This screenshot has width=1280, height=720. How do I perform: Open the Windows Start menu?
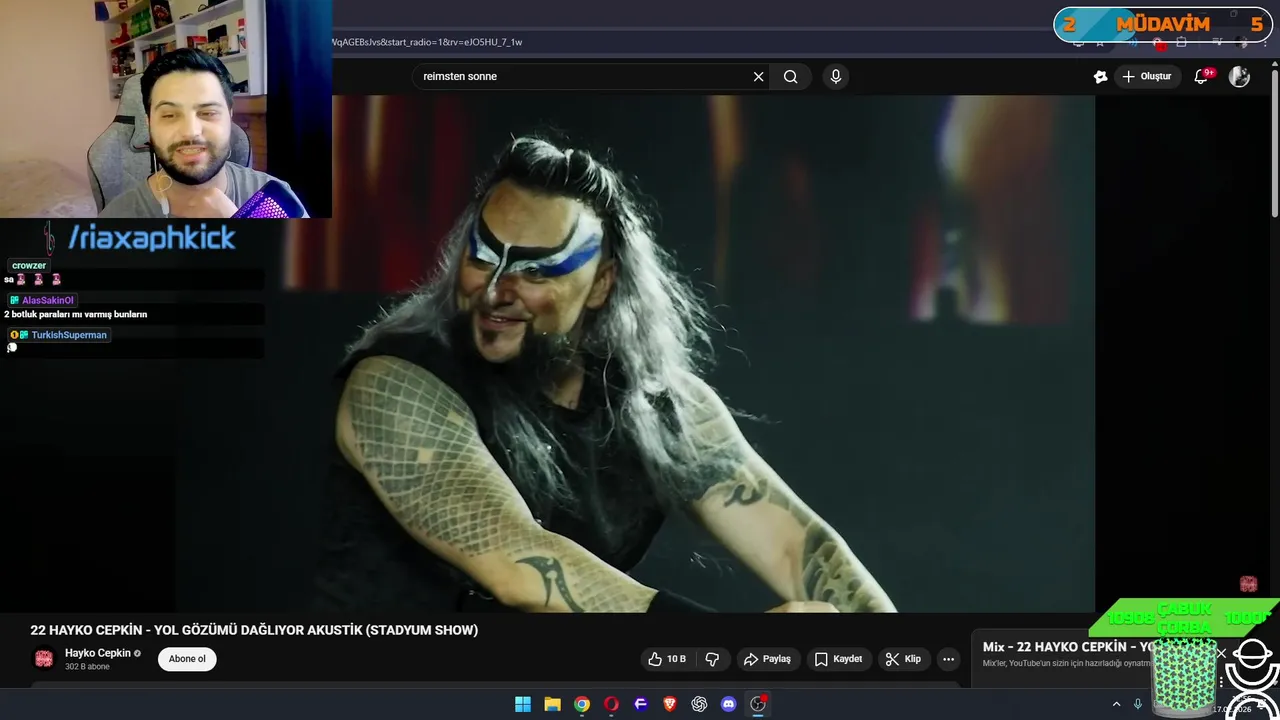(522, 704)
